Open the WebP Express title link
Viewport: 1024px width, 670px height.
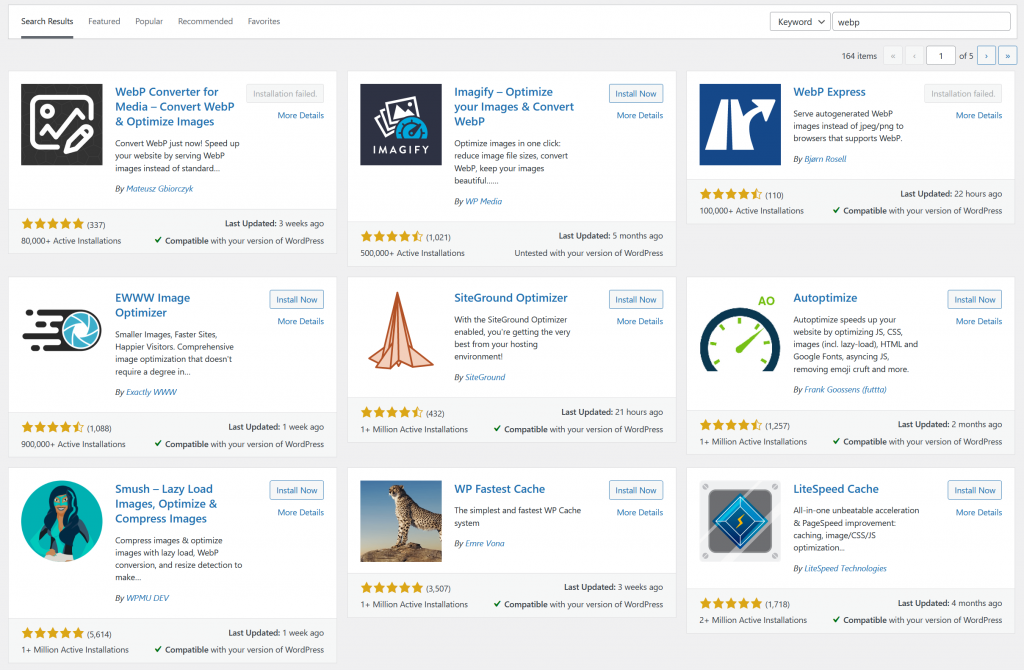[x=829, y=92]
